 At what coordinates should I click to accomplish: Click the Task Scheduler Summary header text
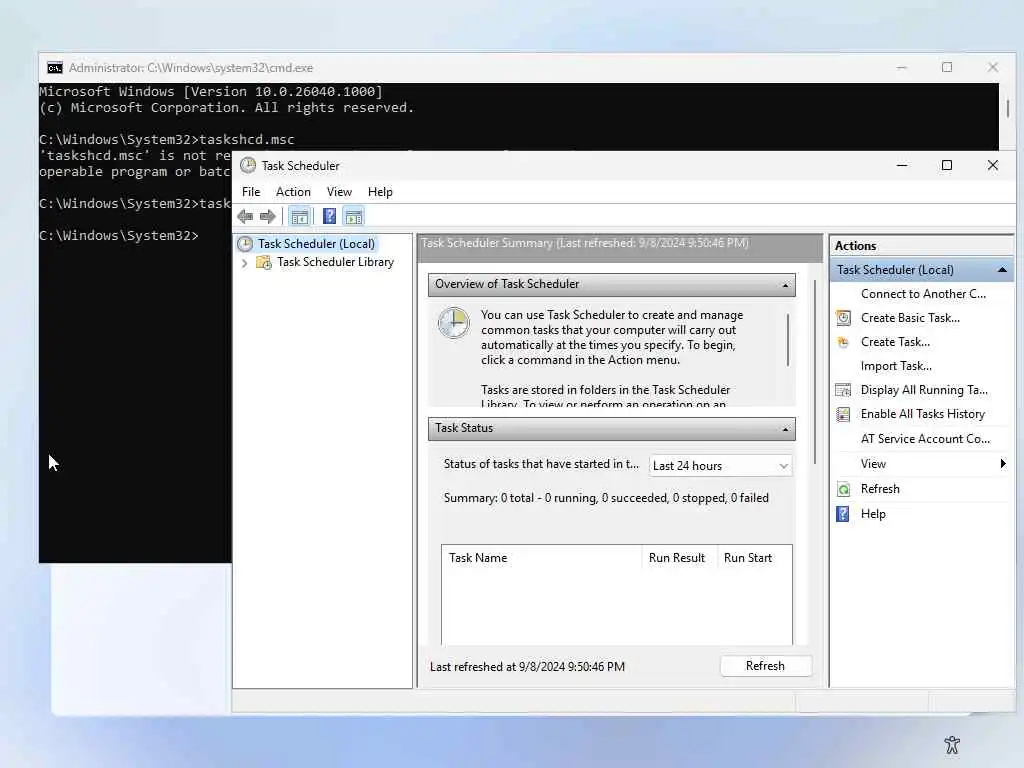coord(585,243)
